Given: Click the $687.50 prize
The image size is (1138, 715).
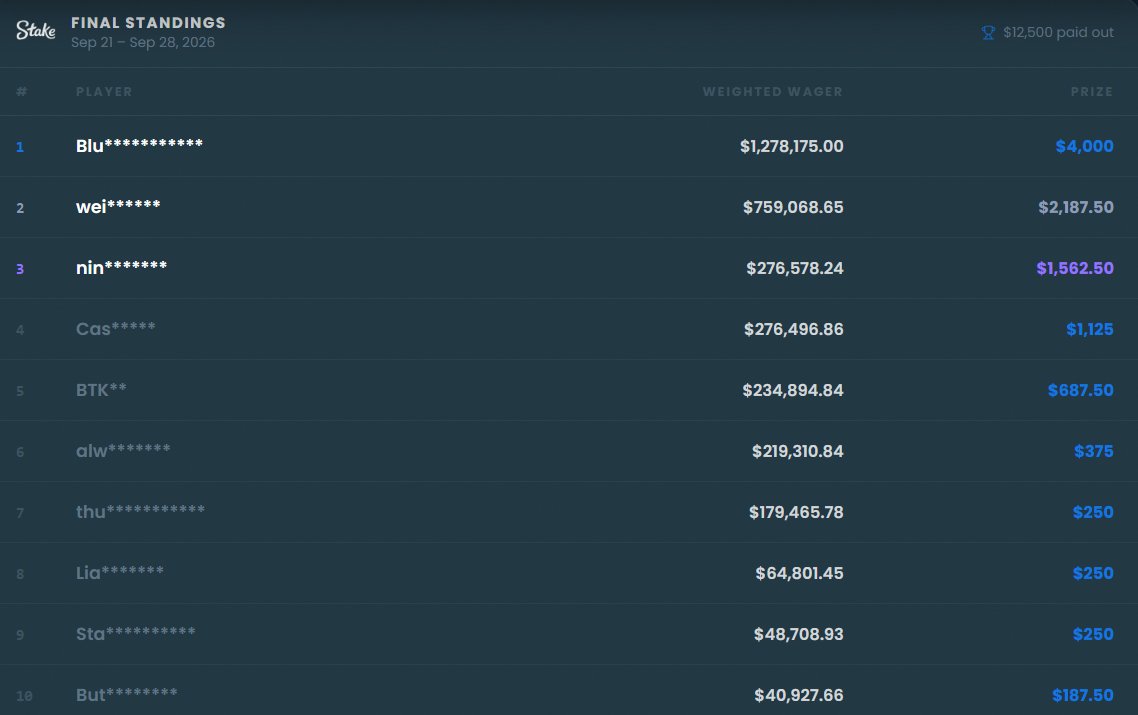Looking at the screenshot, I should coord(1081,390).
